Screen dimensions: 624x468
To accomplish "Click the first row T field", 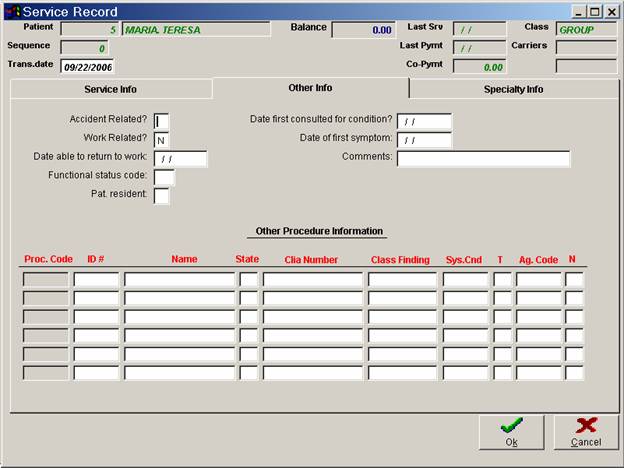I will [502, 279].
